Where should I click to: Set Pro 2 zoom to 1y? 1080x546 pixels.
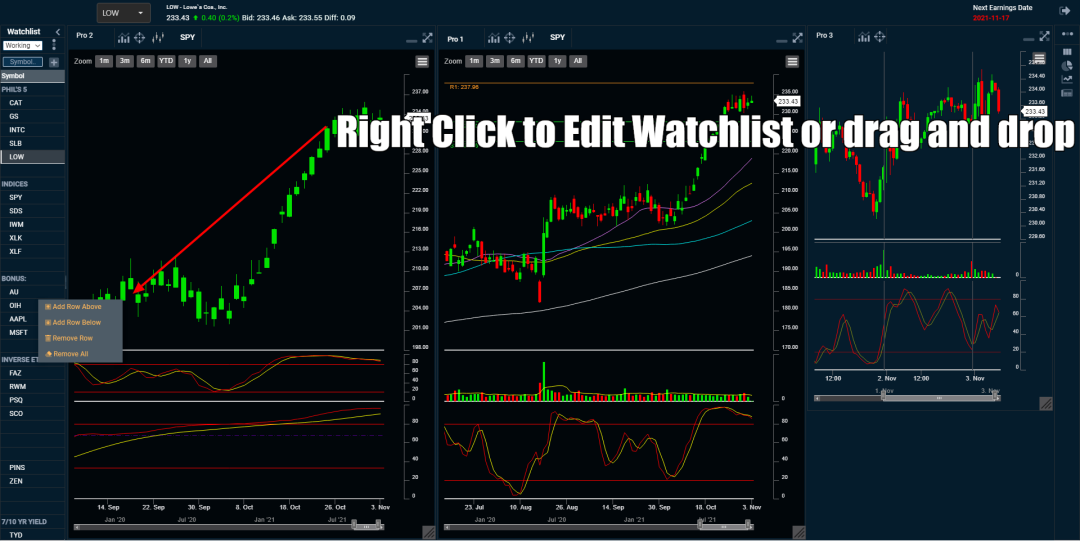tap(187, 61)
